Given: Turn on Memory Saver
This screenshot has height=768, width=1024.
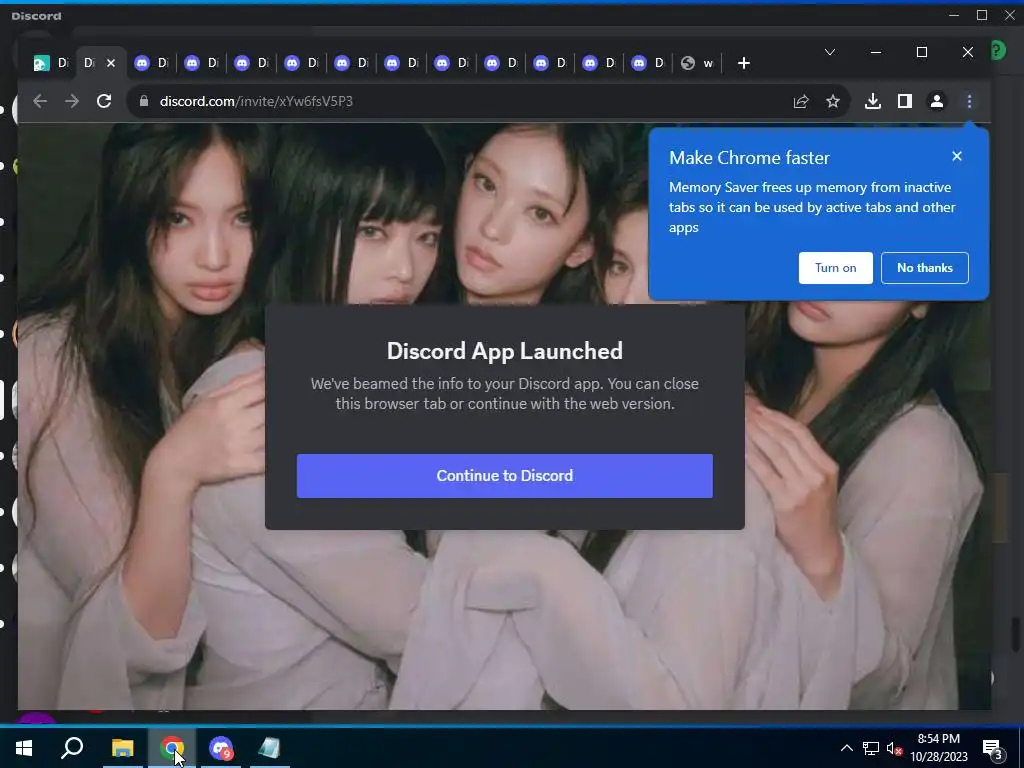Looking at the screenshot, I should [x=835, y=268].
